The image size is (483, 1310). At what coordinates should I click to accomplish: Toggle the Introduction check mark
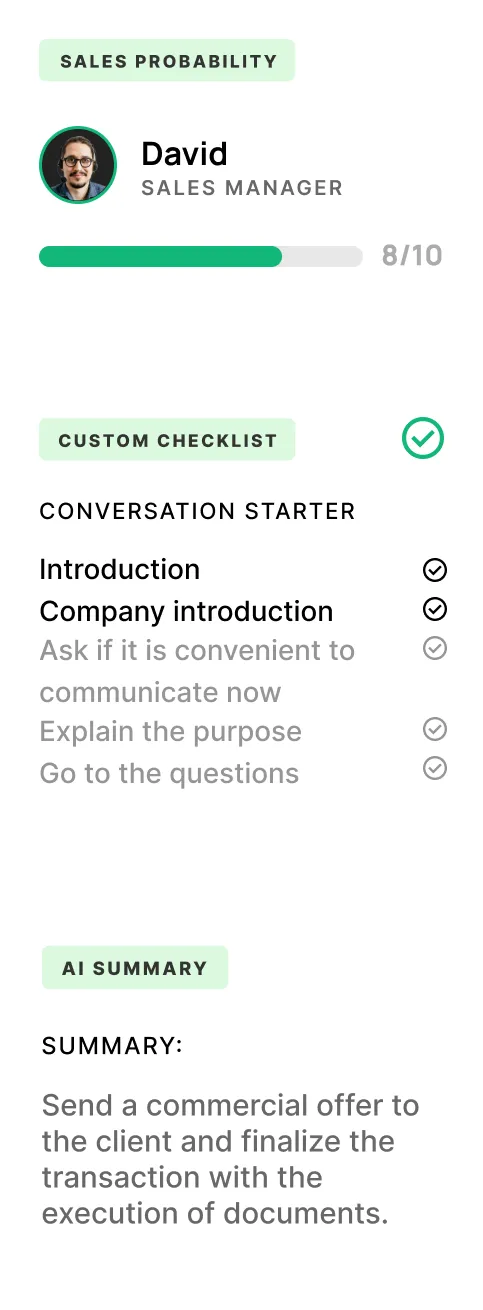(435, 570)
